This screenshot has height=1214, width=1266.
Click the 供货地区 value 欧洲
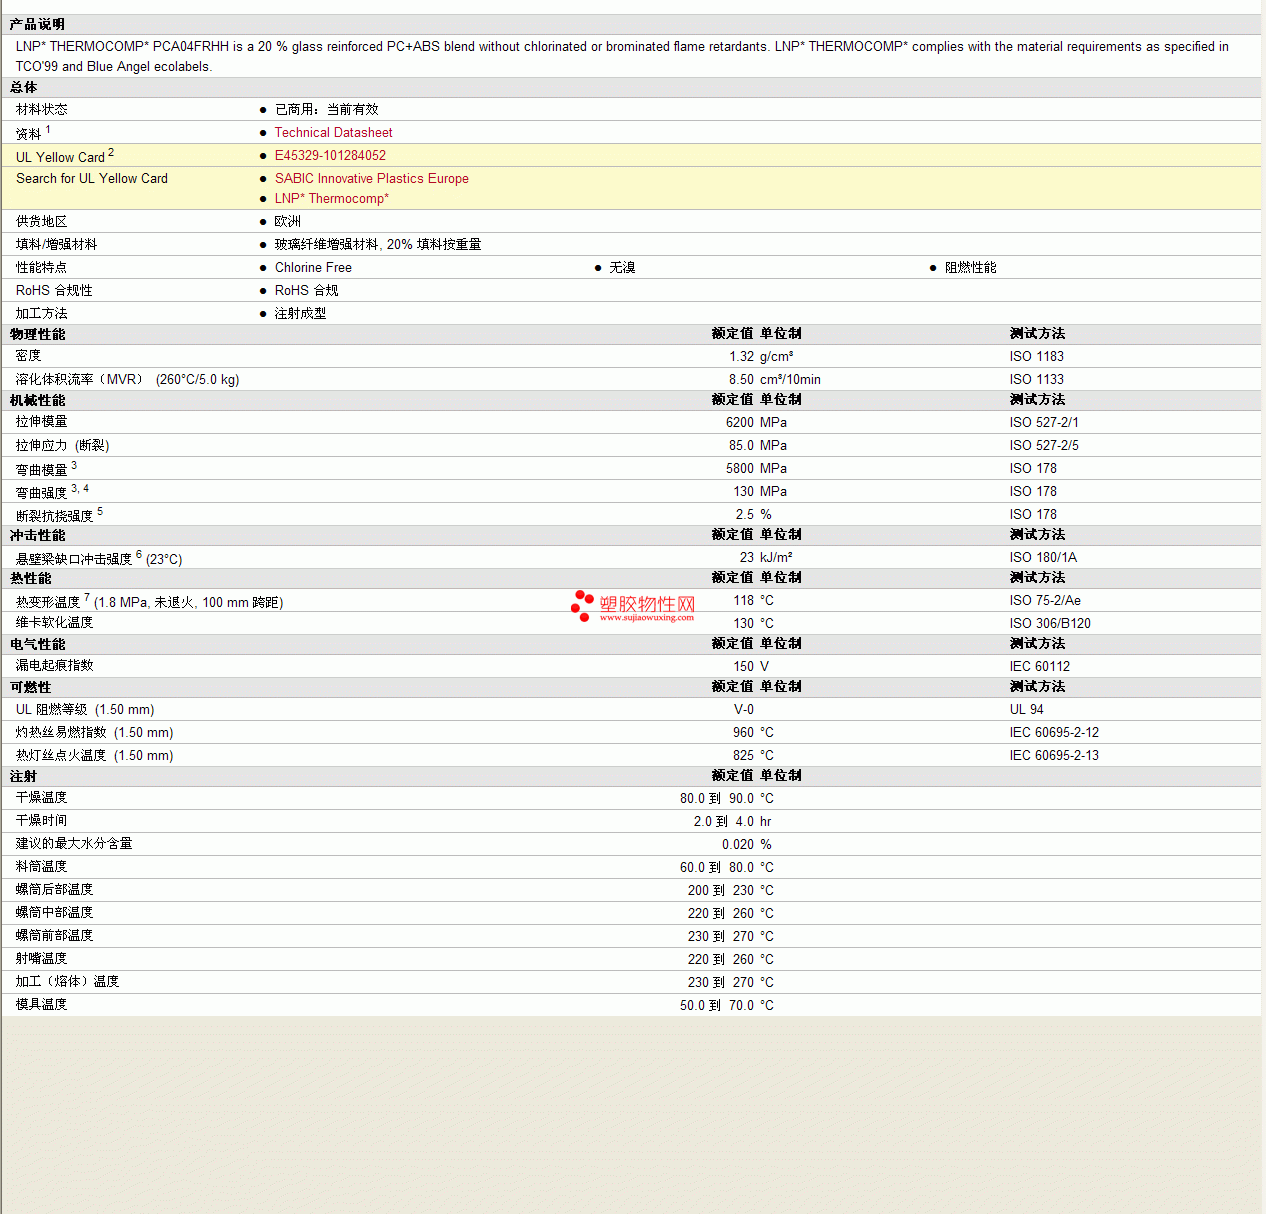point(288,221)
